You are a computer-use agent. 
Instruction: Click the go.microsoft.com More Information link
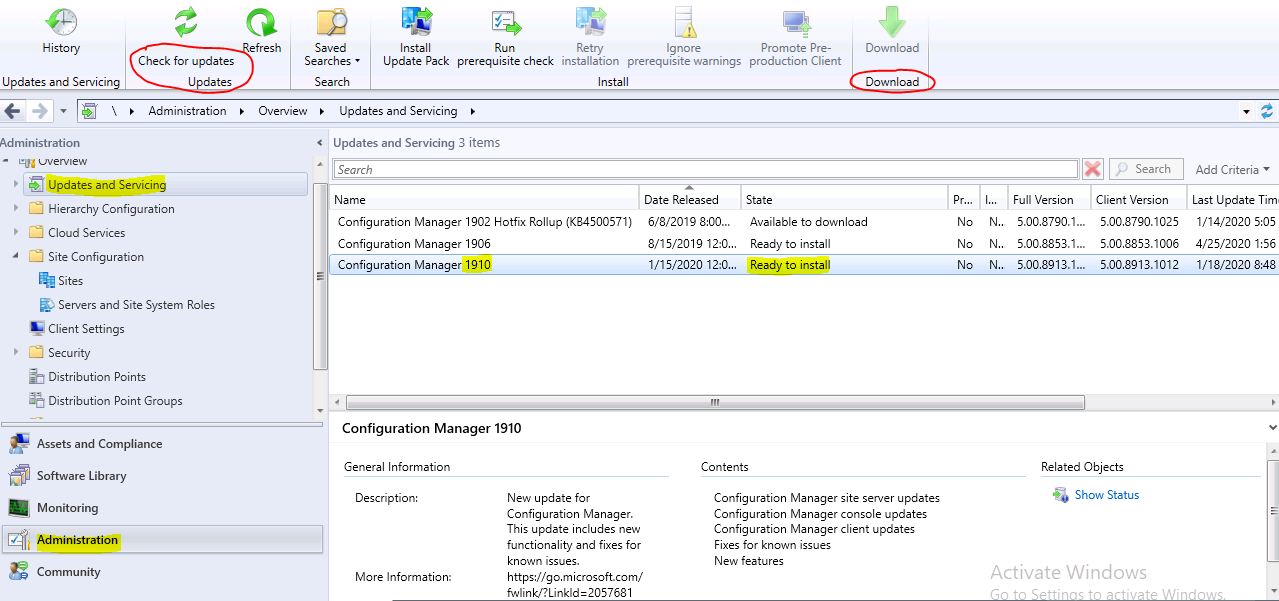tap(575, 585)
